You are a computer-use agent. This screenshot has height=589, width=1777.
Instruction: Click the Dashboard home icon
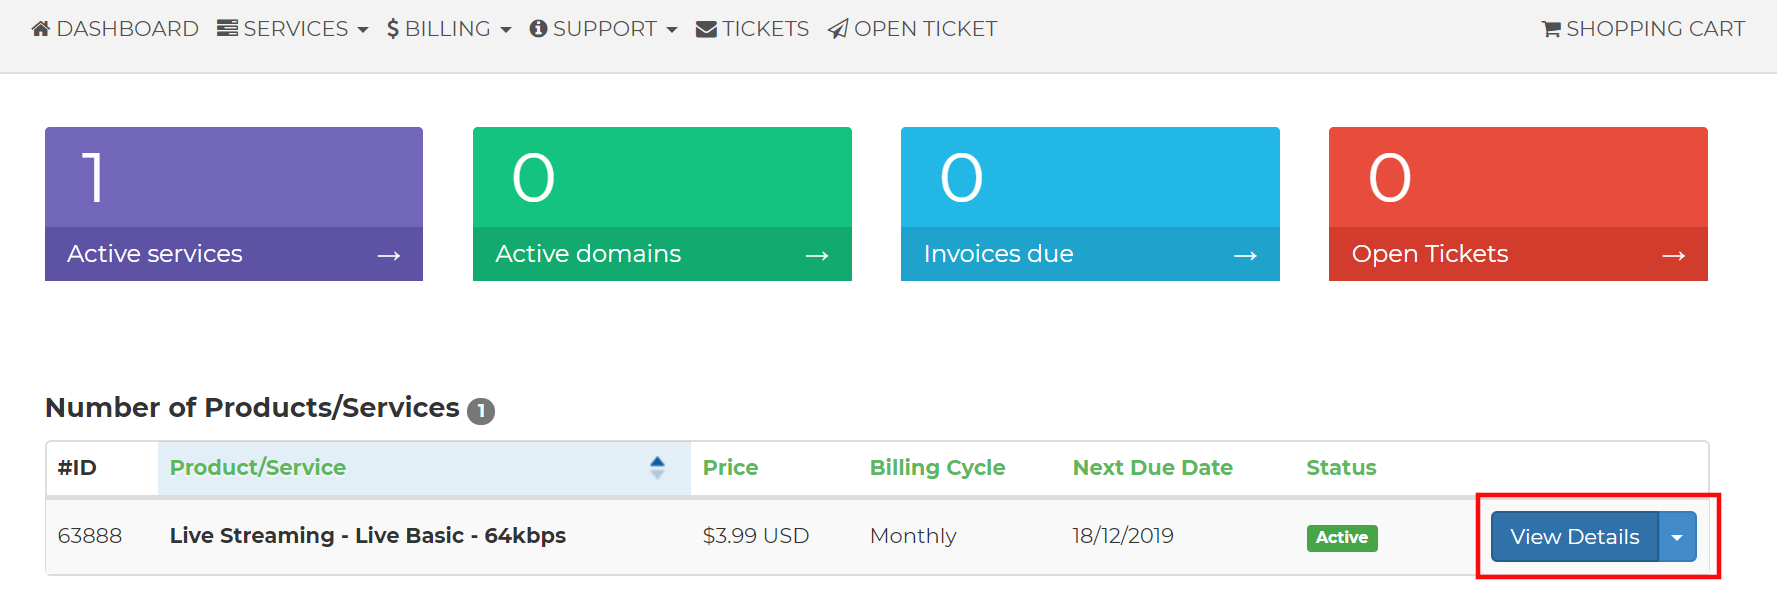(41, 29)
